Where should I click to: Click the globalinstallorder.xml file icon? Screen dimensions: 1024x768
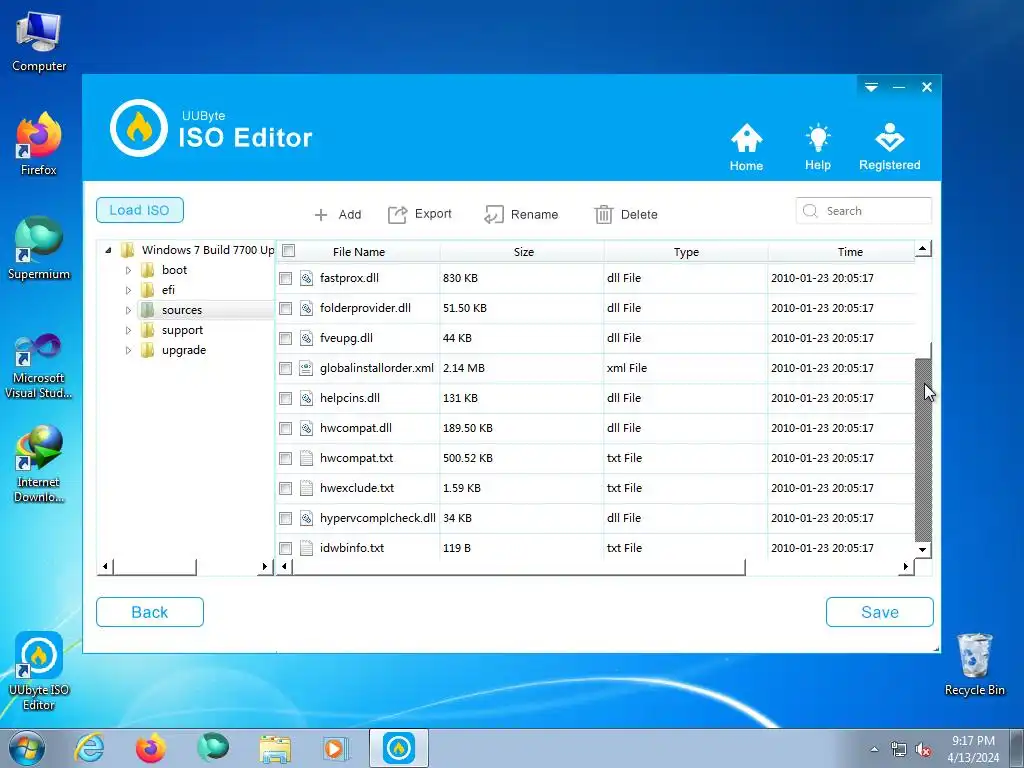[306, 368]
